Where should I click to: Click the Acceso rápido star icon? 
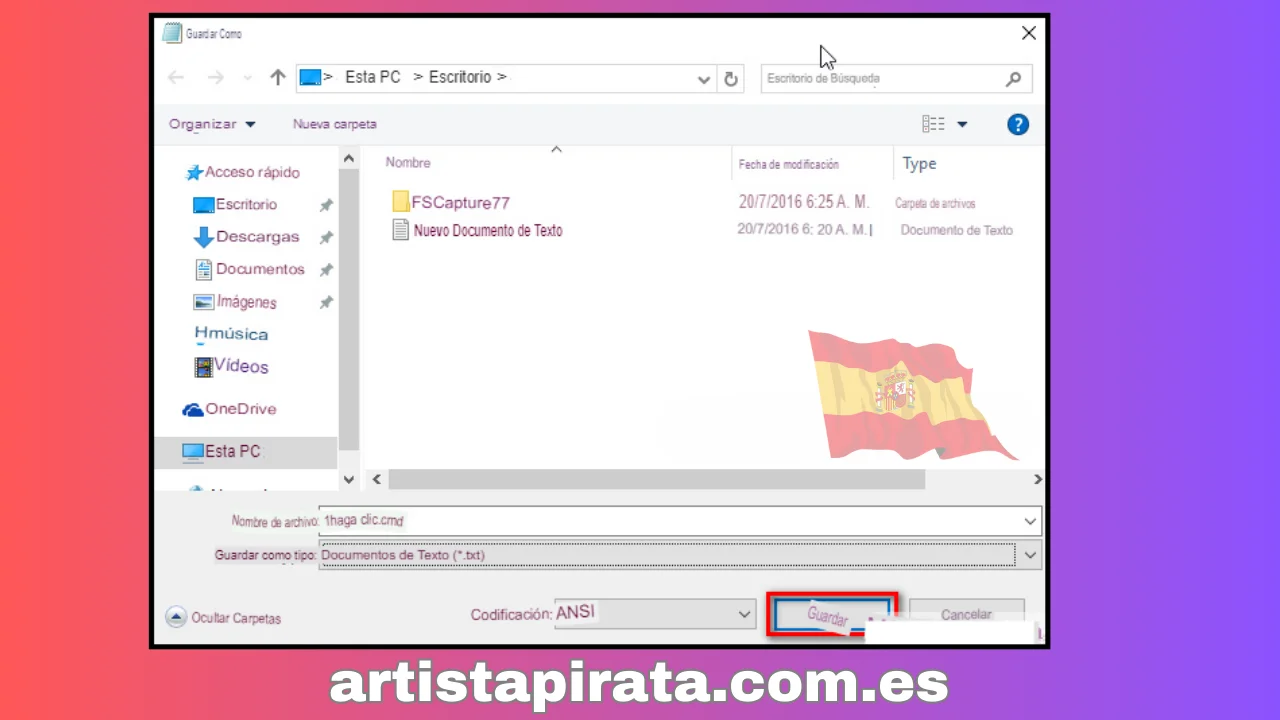coord(194,173)
